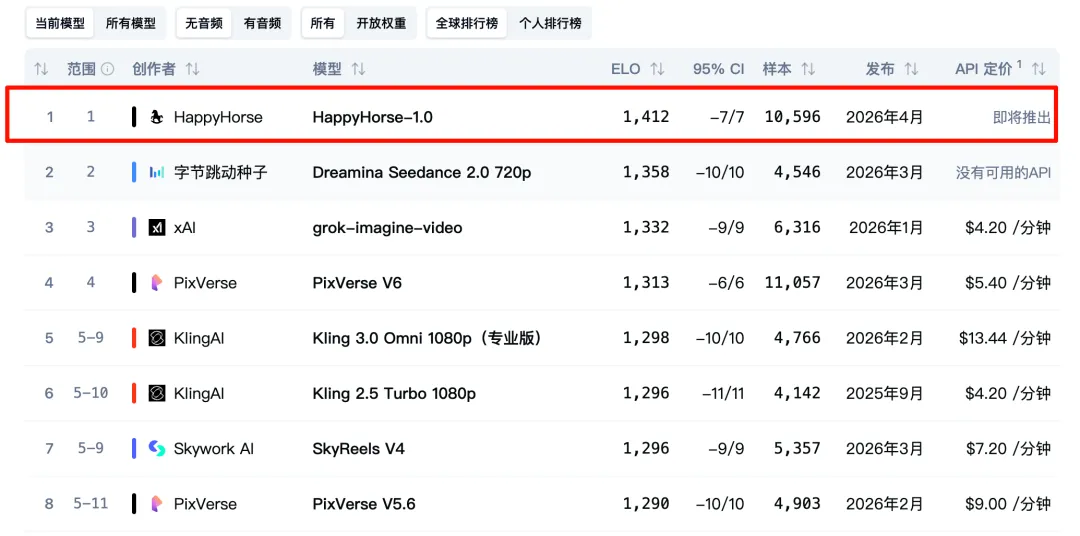Choose the 开放权重 filter

(x=381, y=23)
